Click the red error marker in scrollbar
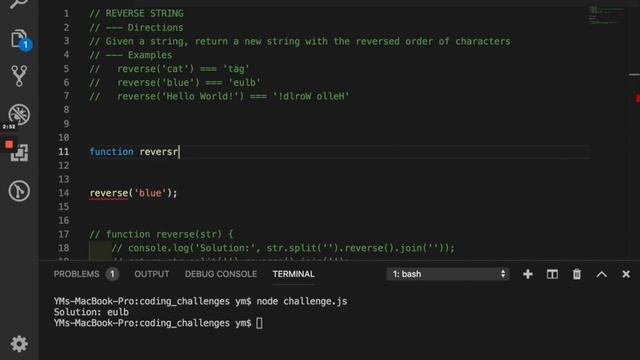This screenshot has width=640, height=360. pyautogui.click(x=637, y=98)
